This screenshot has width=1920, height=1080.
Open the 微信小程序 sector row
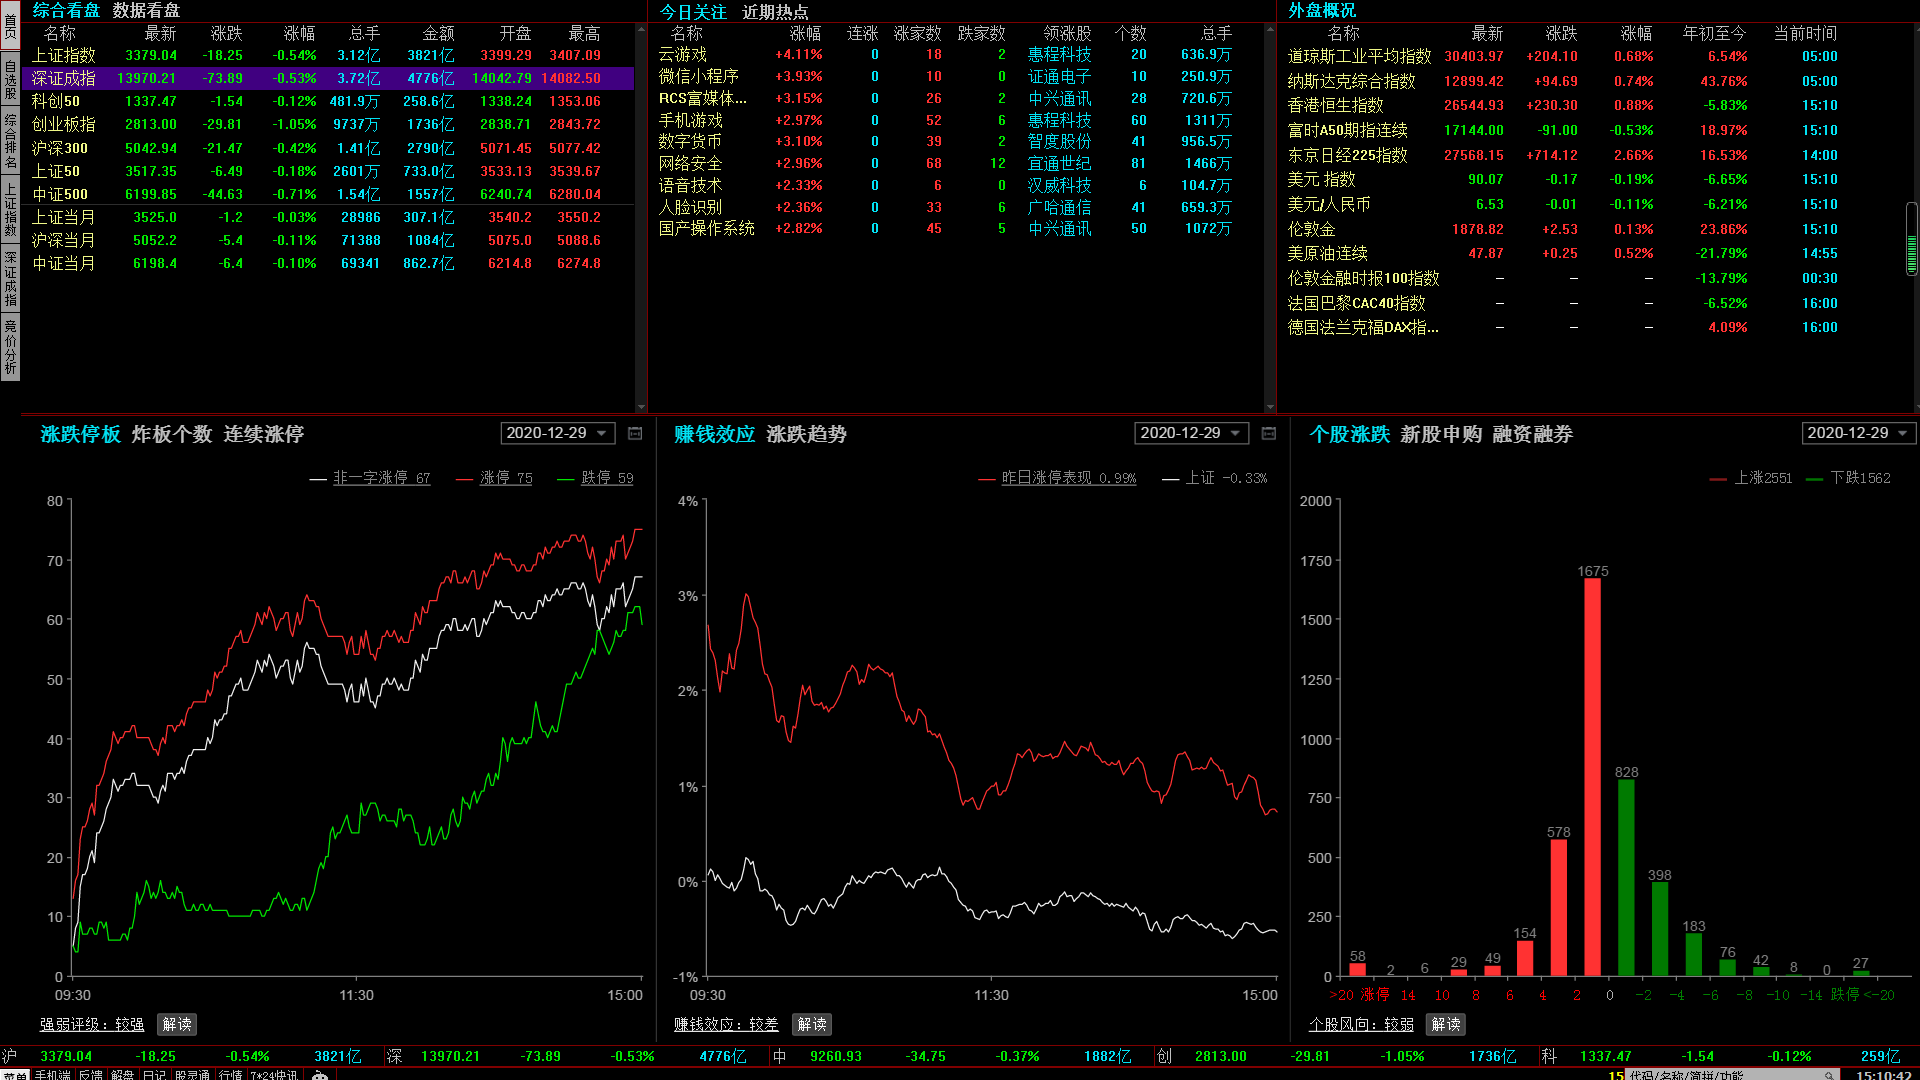[955, 76]
